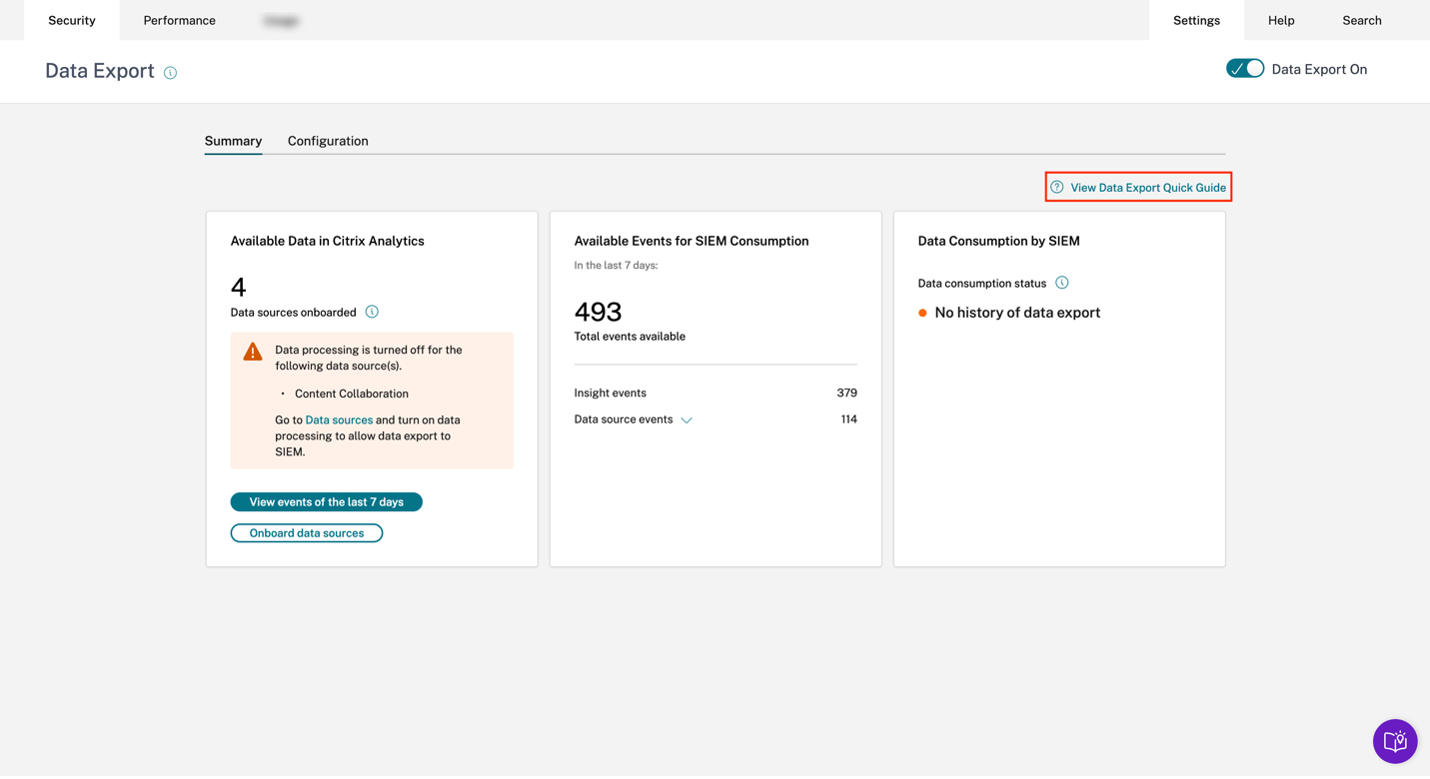The height and width of the screenshot is (779, 1430).
Task: Open the Security tab
Action: tap(72, 20)
